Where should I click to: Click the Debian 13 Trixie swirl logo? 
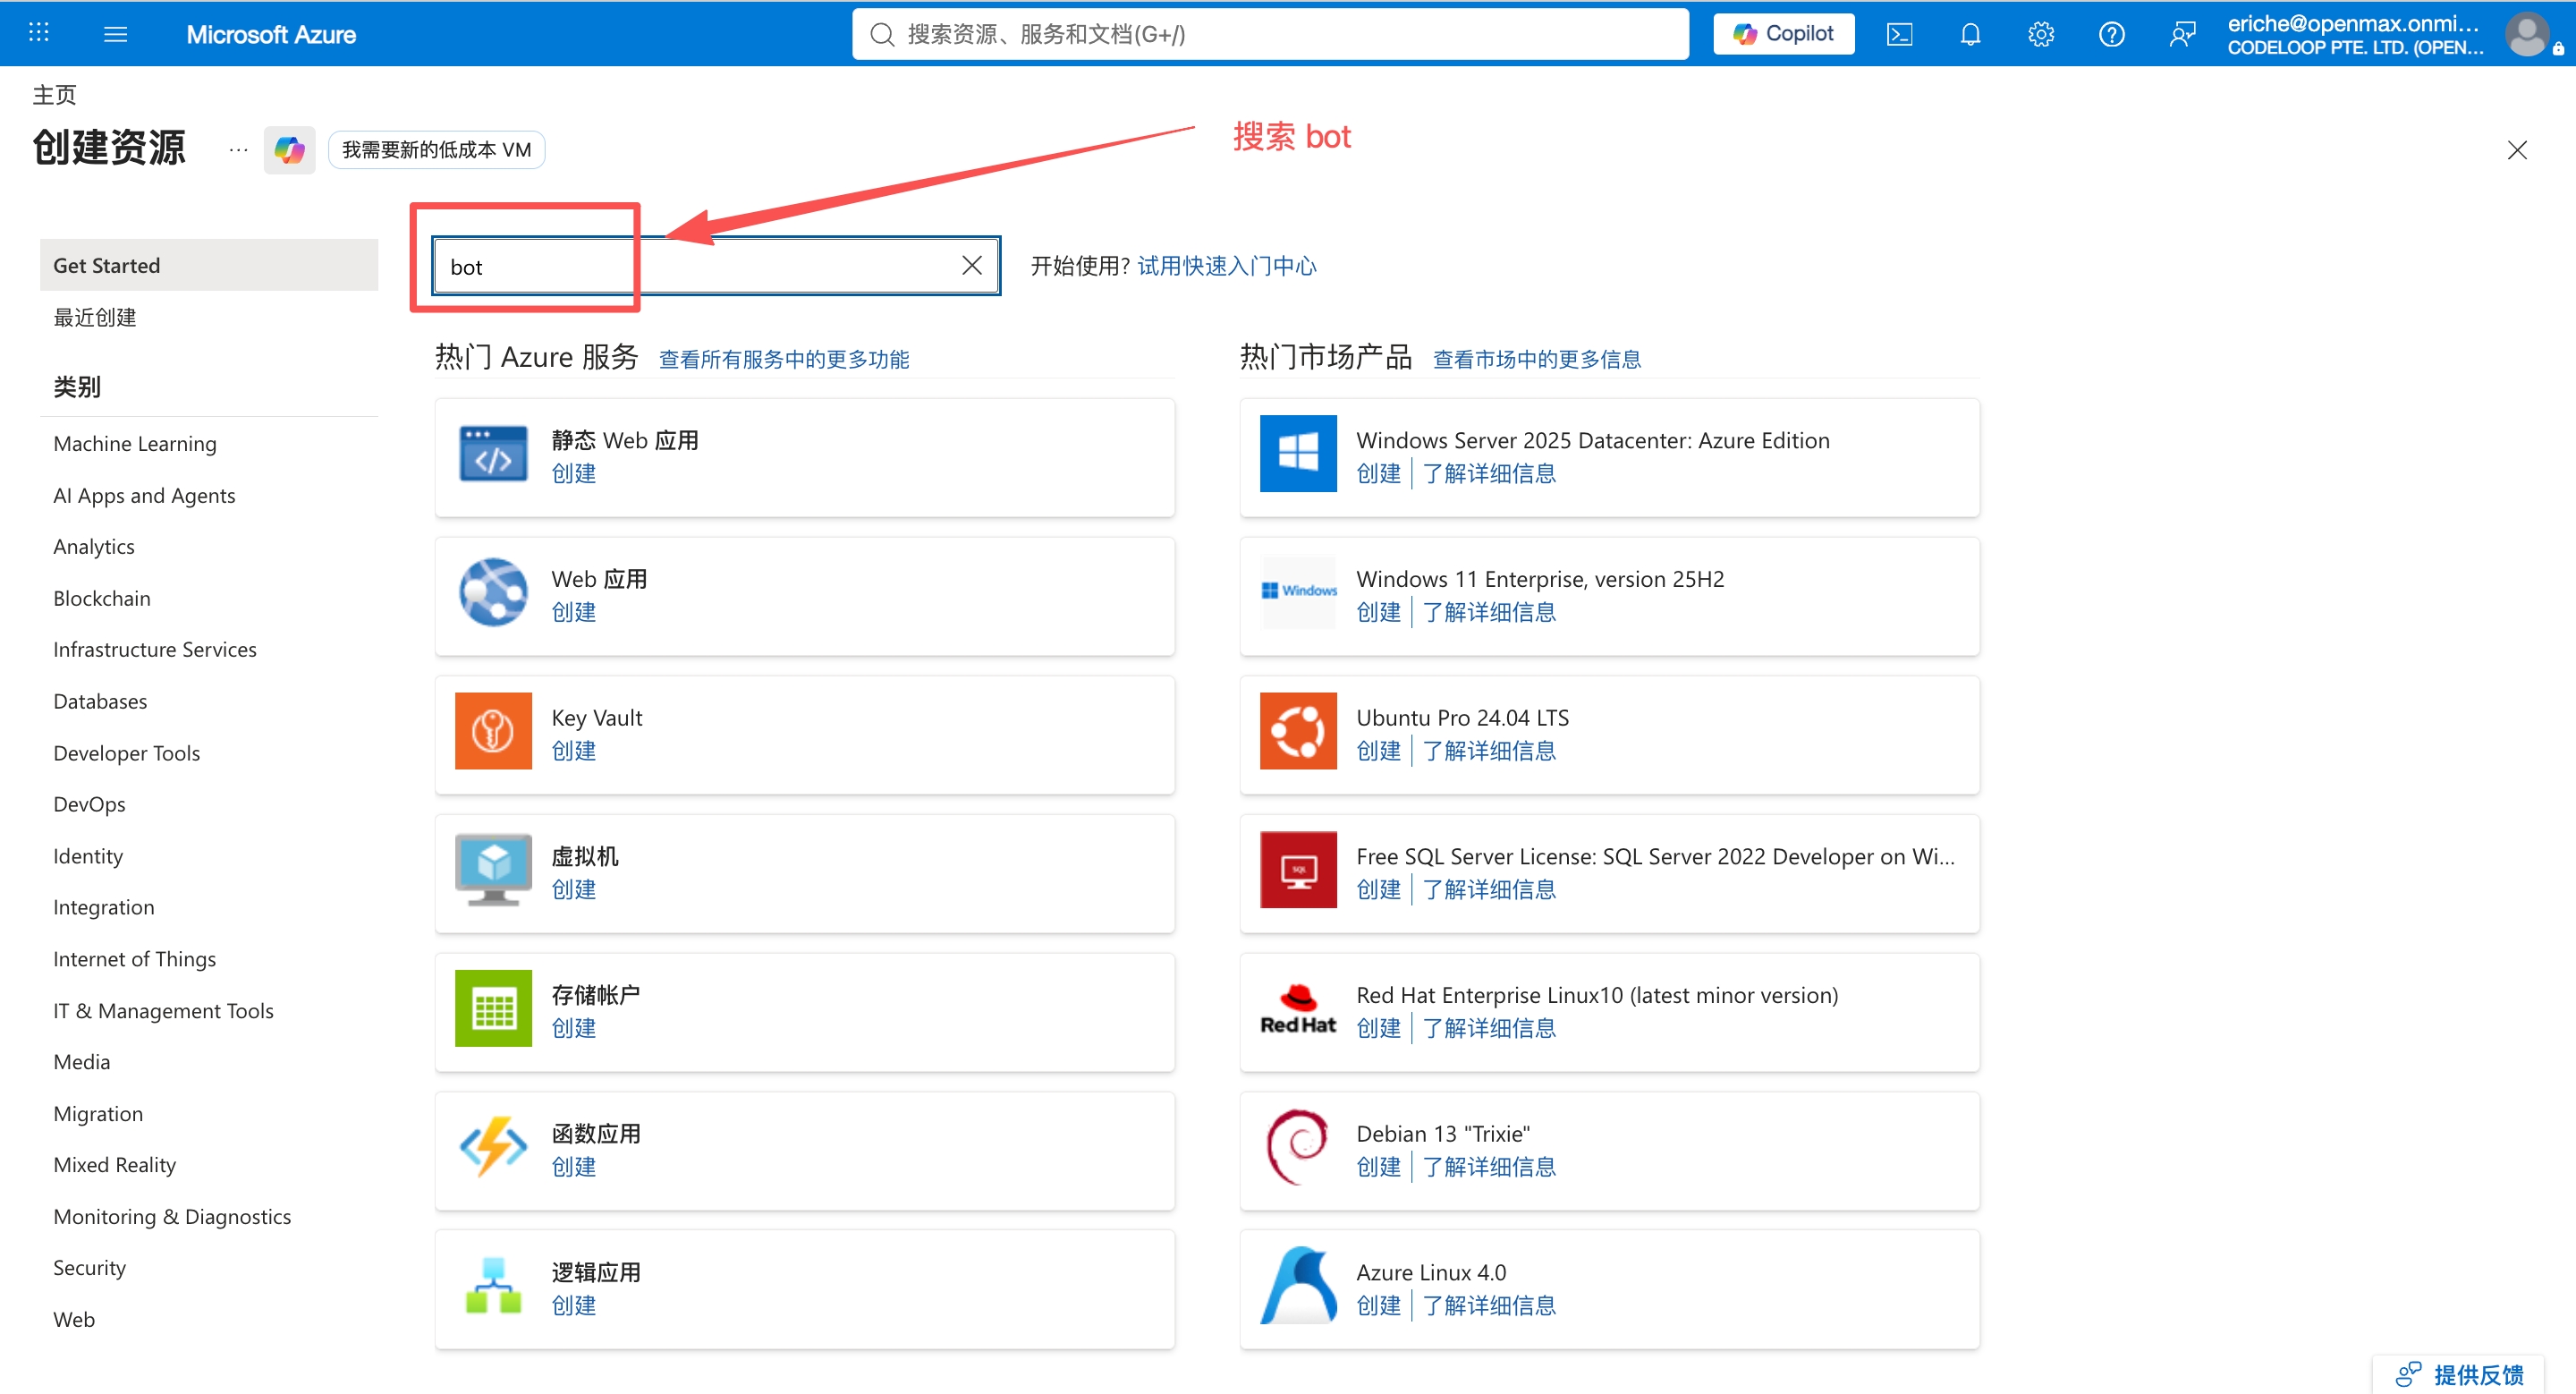[x=1298, y=1147]
